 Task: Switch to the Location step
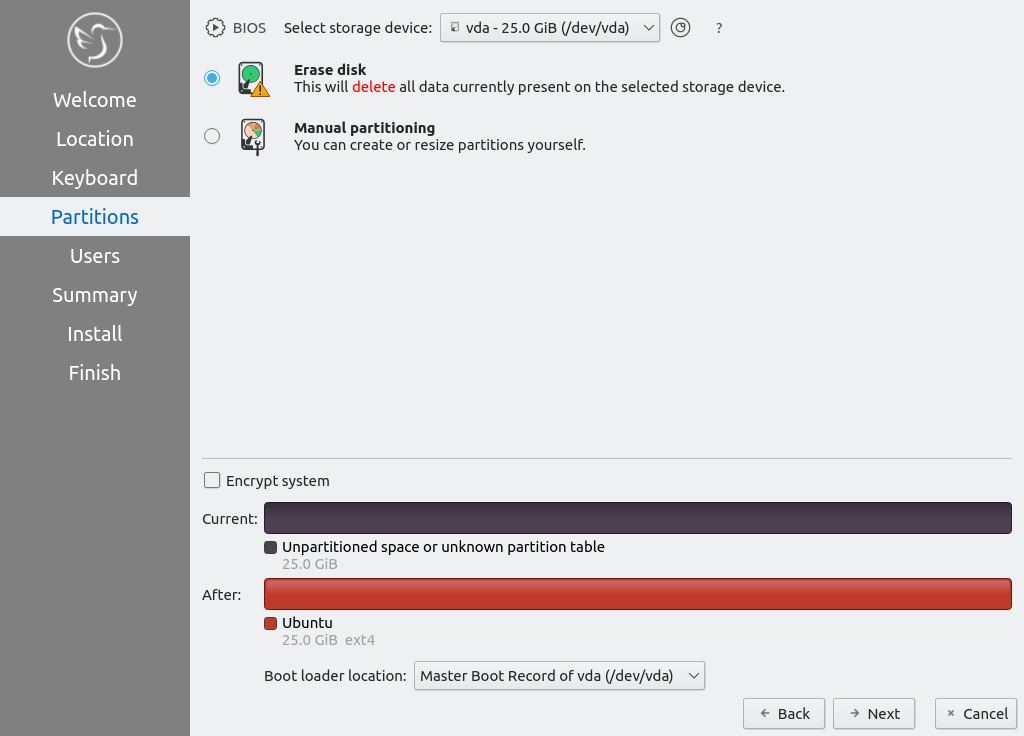pyautogui.click(x=95, y=139)
